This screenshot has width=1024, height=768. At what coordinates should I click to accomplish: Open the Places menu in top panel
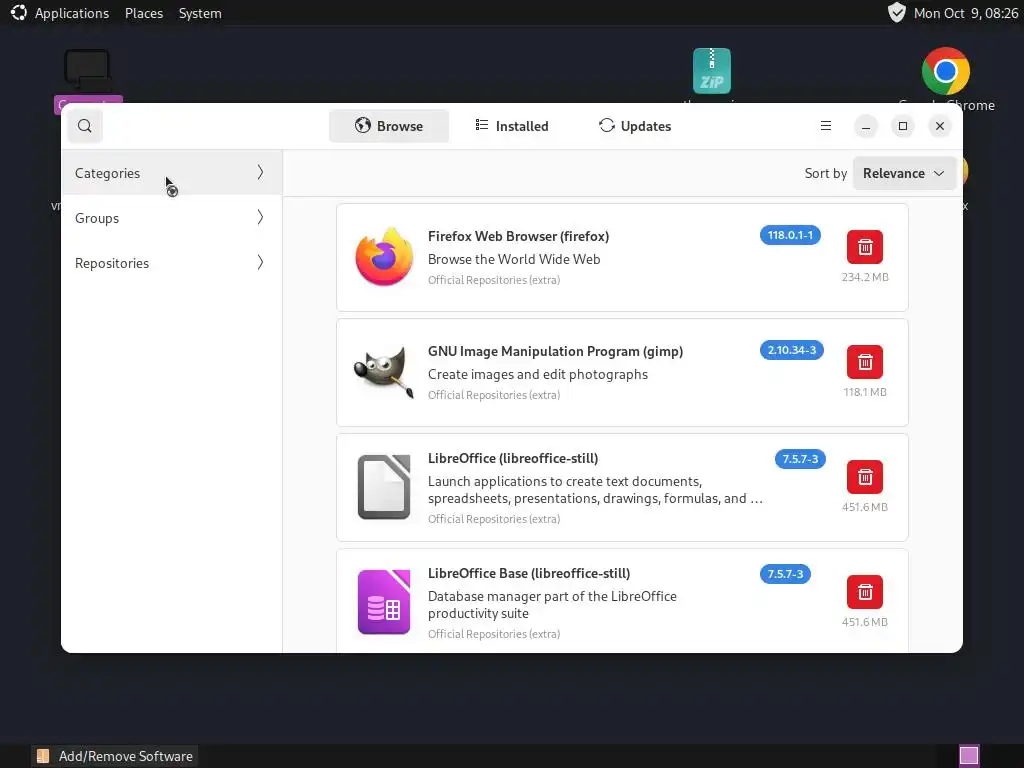tap(144, 13)
